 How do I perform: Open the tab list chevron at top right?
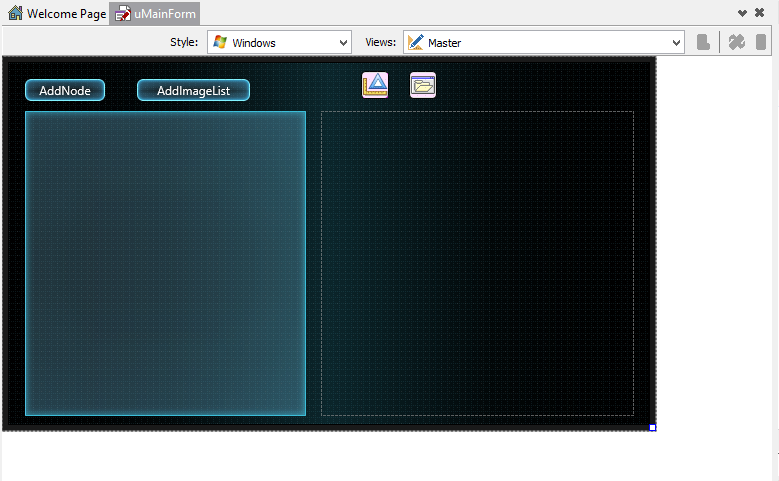(x=742, y=13)
